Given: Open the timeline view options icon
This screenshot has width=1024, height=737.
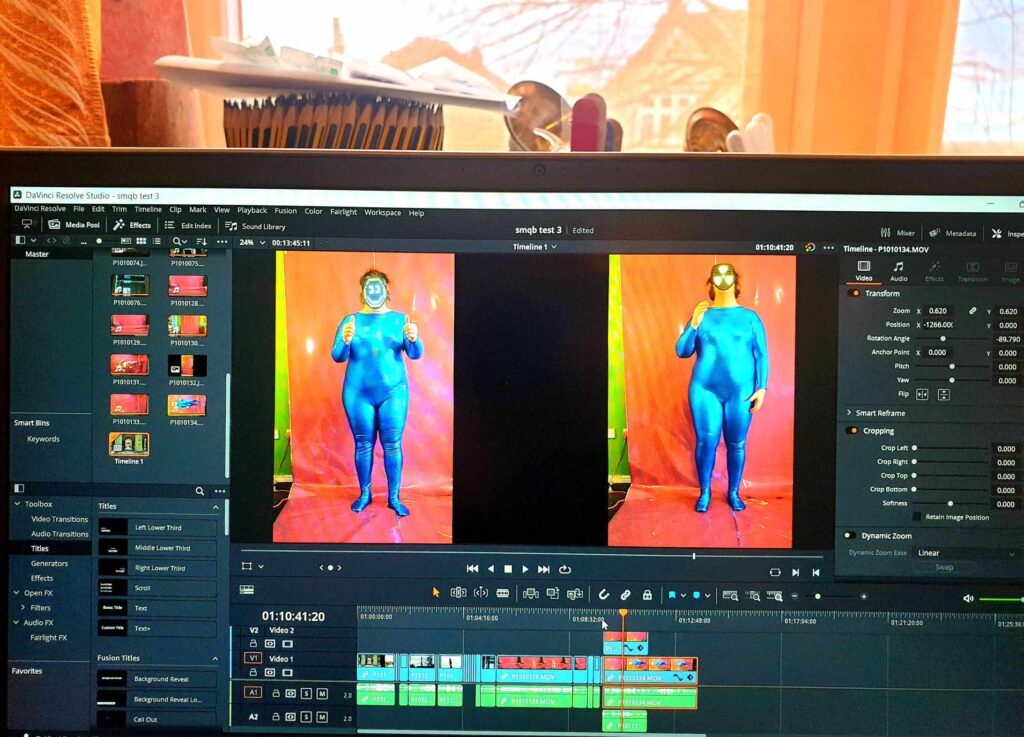Looking at the screenshot, I should [247, 589].
